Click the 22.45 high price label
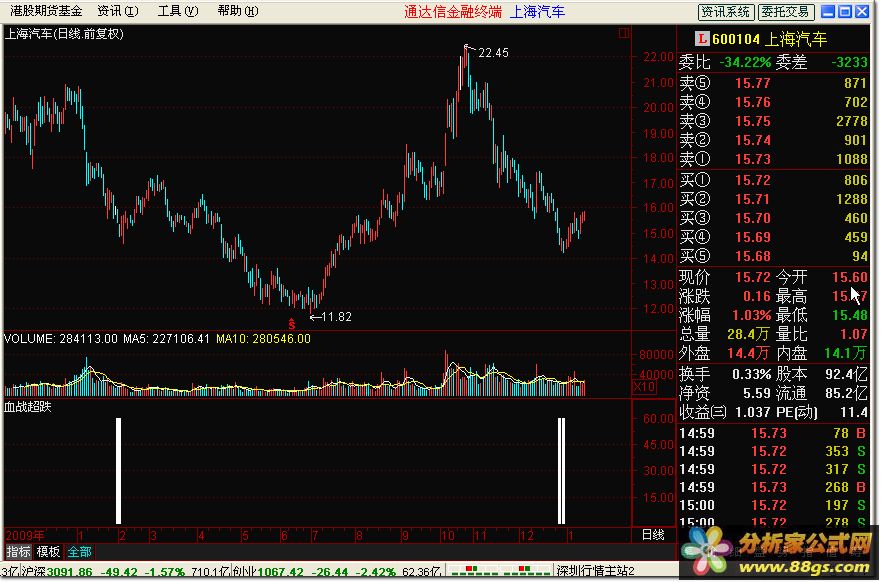Viewport: 881px width, 582px height. click(x=493, y=53)
